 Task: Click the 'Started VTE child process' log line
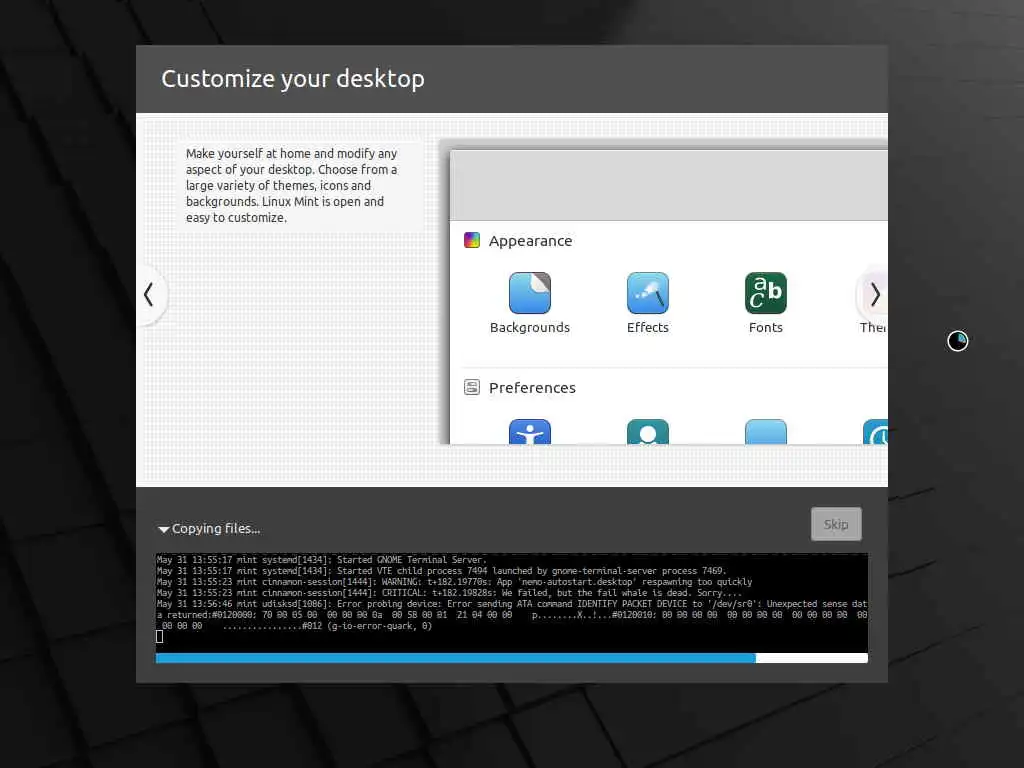tap(441, 571)
